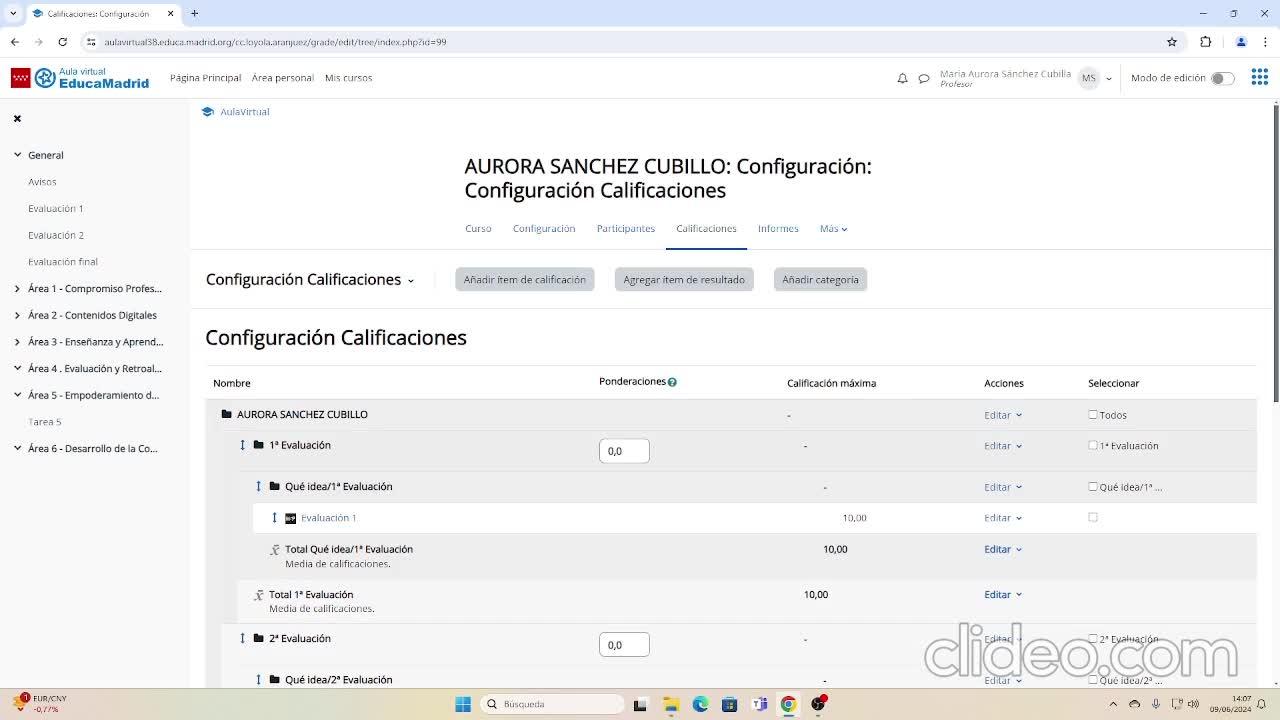Open the browser extensions puzzle icon

click(1205, 42)
